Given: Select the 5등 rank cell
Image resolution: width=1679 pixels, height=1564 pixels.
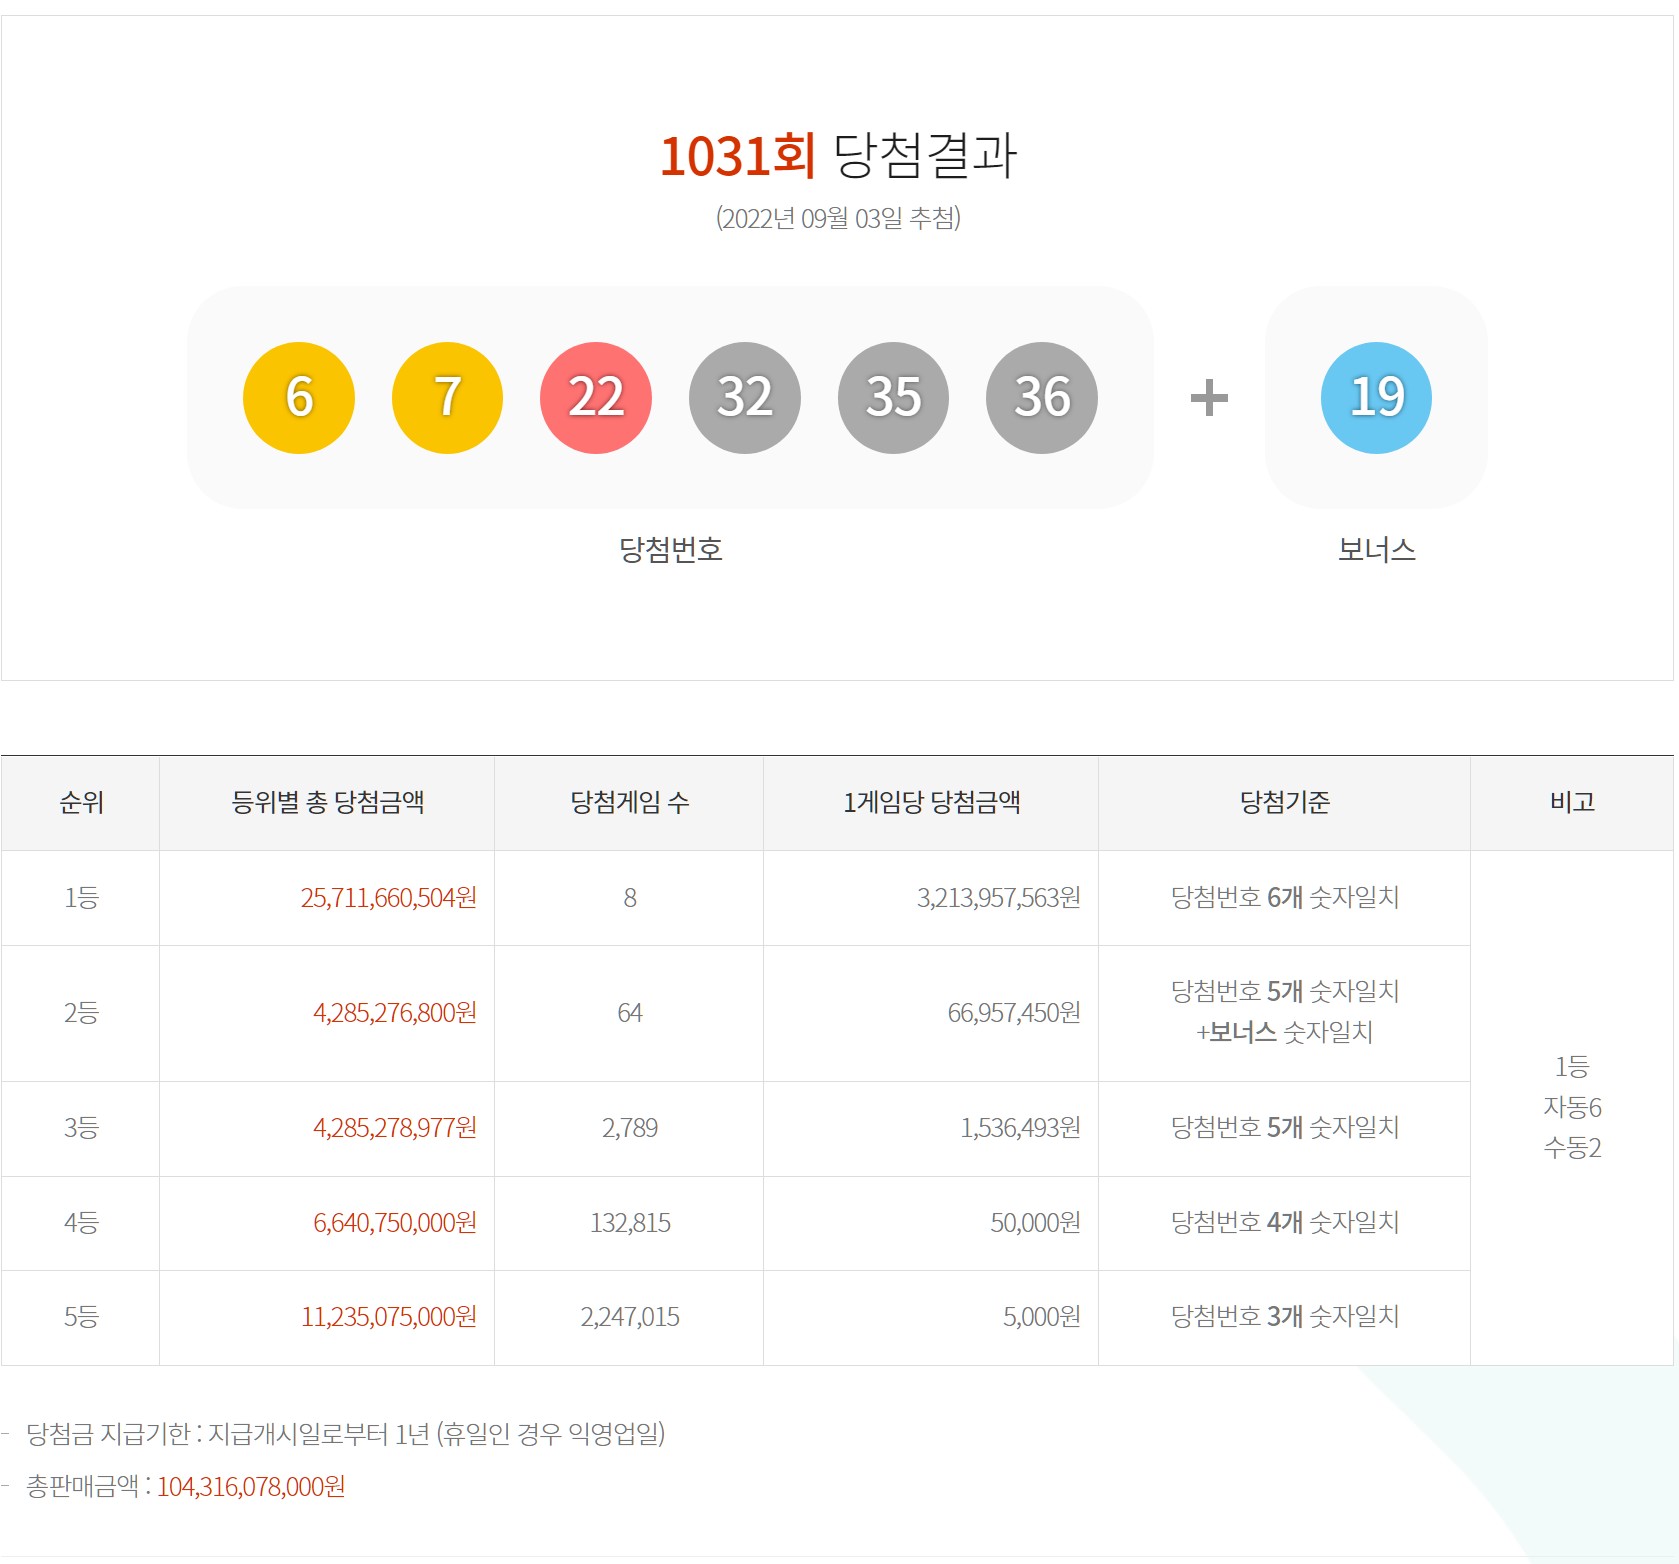Looking at the screenshot, I should coord(81,1317).
